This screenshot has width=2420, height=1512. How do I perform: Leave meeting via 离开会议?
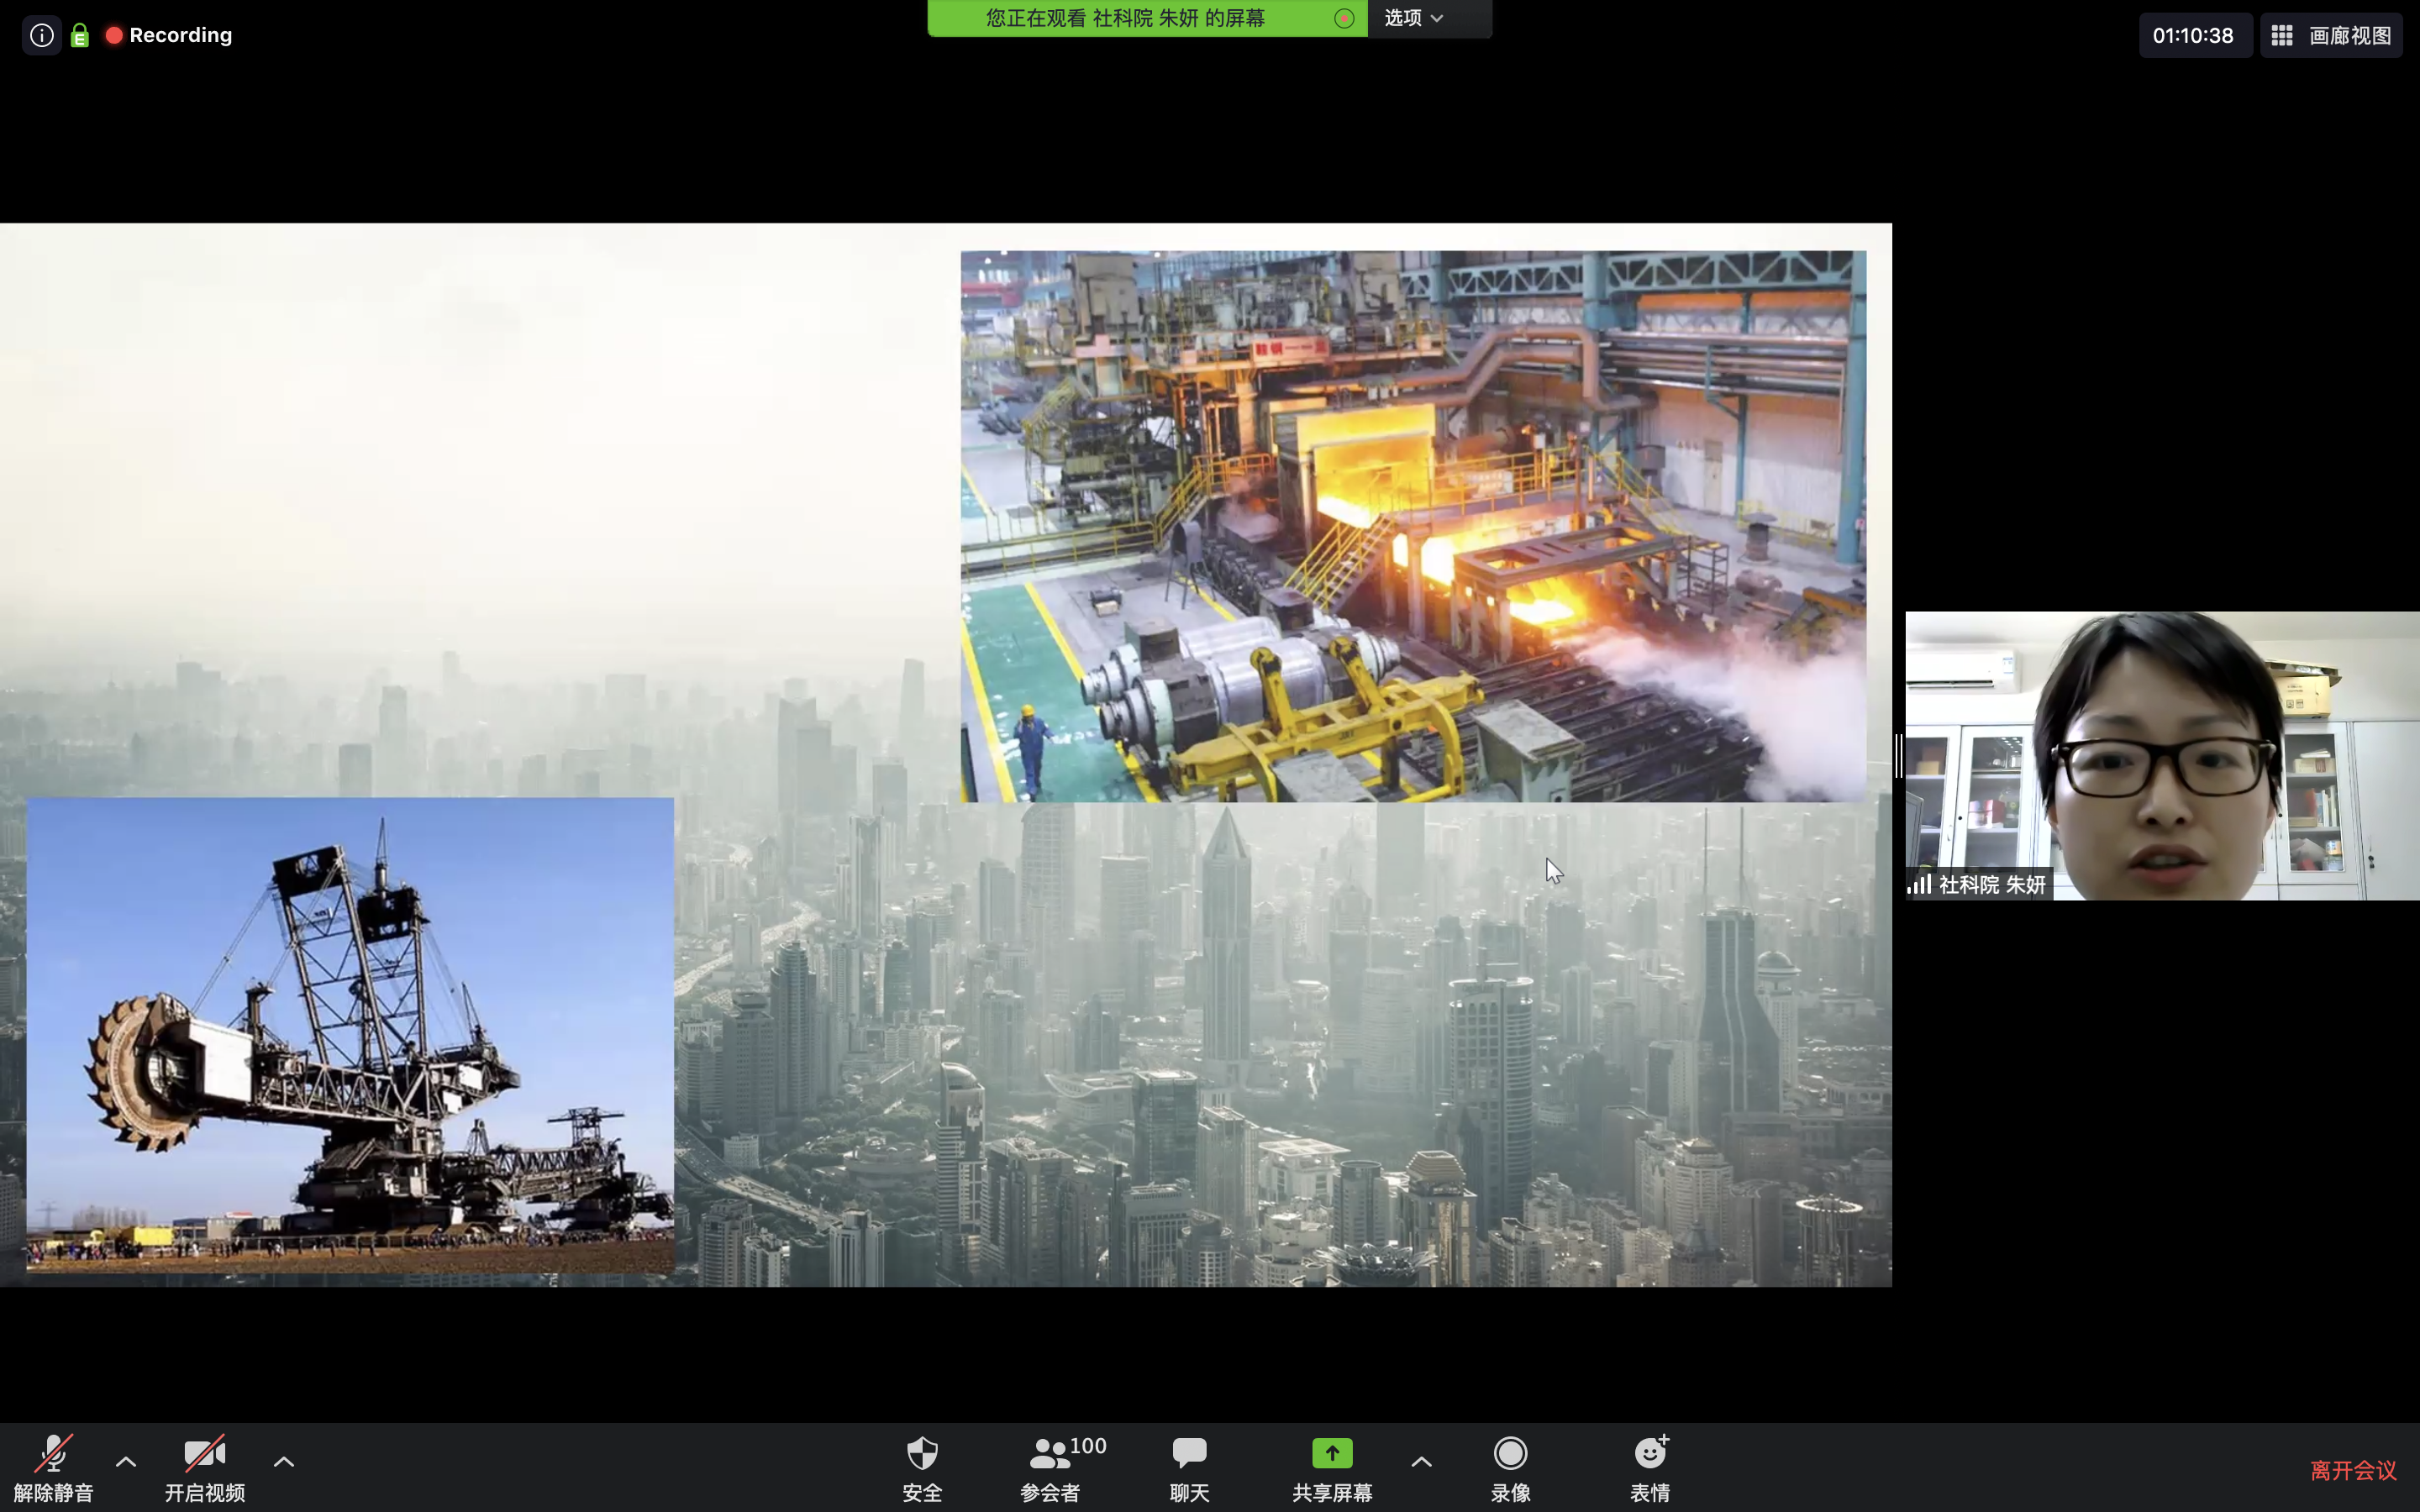click(x=2352, y=1470)
